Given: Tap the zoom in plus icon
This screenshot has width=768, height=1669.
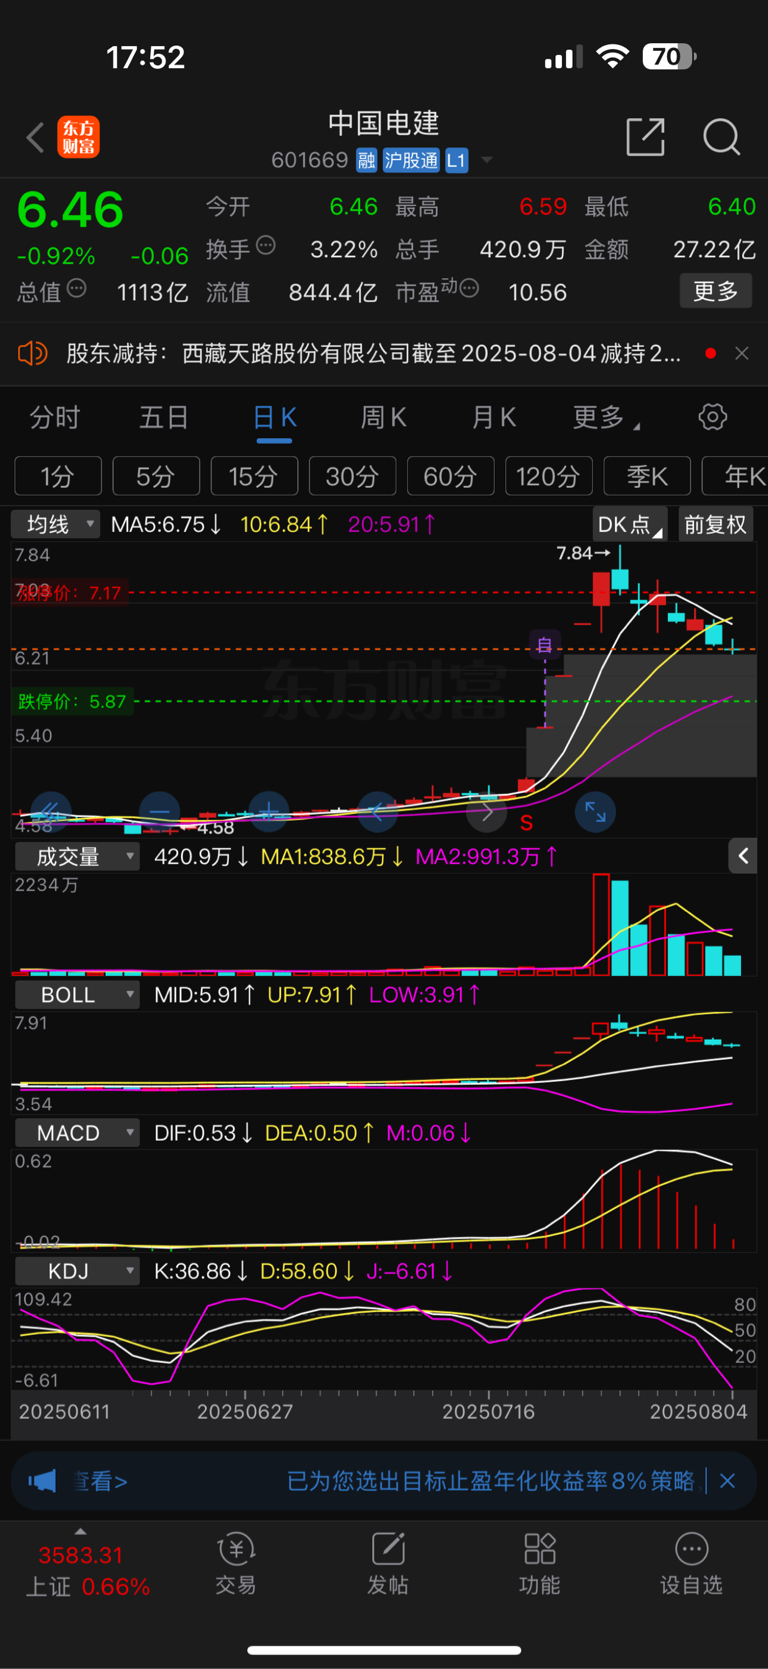Looking at the screenshot, I should pos(269,811).
